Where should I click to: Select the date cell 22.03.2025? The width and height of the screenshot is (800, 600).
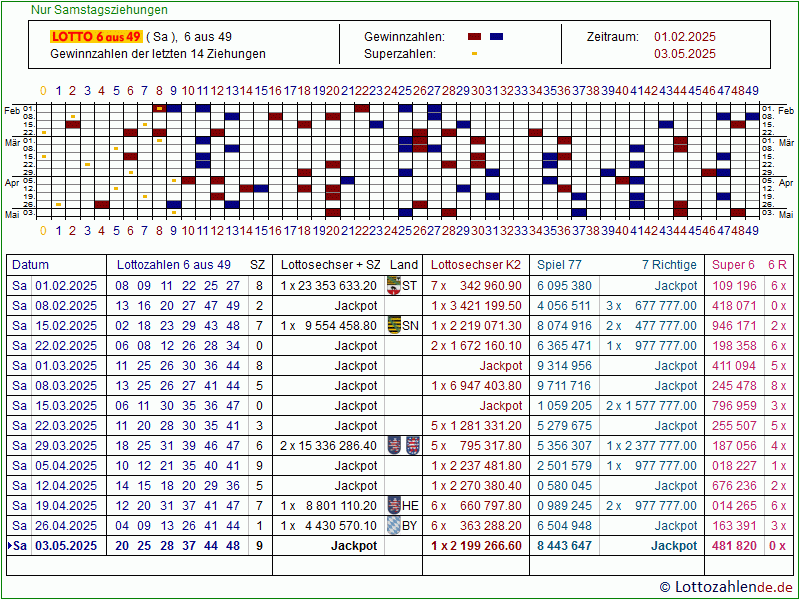(66, 426)
